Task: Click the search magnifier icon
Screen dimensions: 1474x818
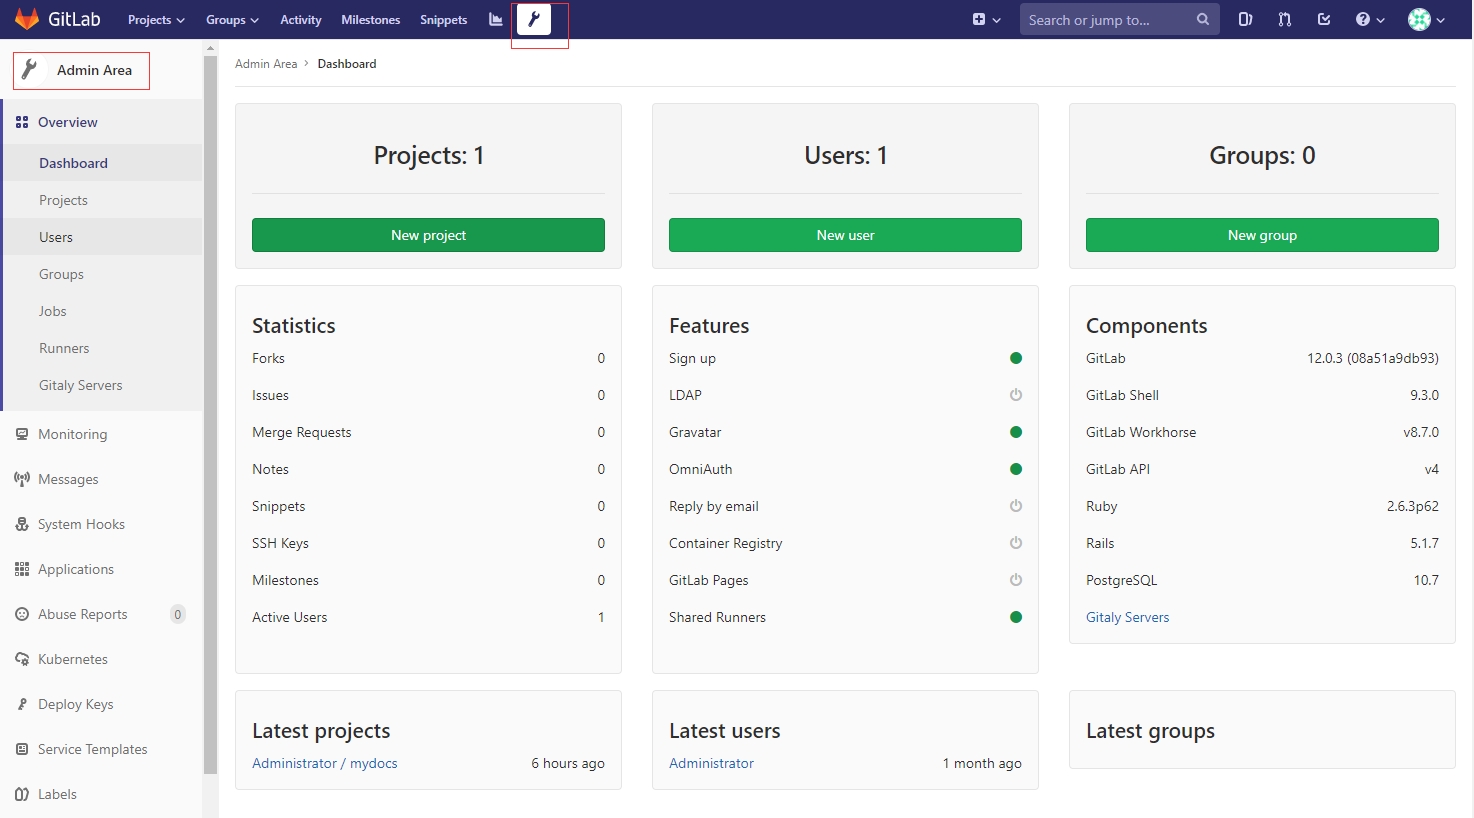Action: point(1202,20)
